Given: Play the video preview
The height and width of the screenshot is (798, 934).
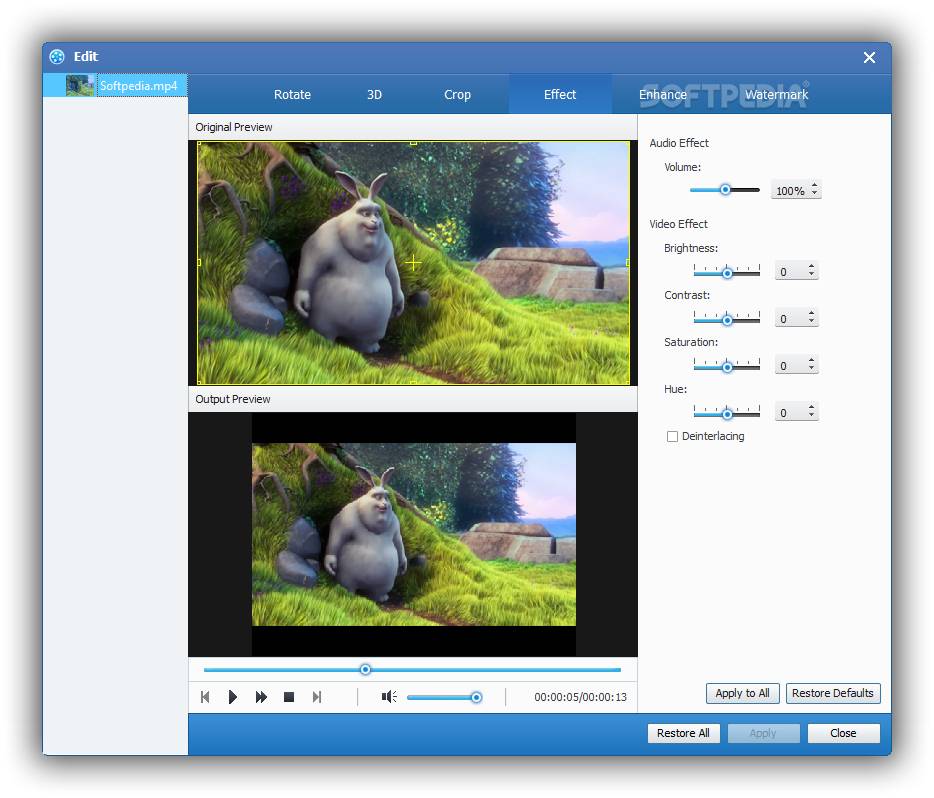Looking at the screenshot, I should point(233,697).
